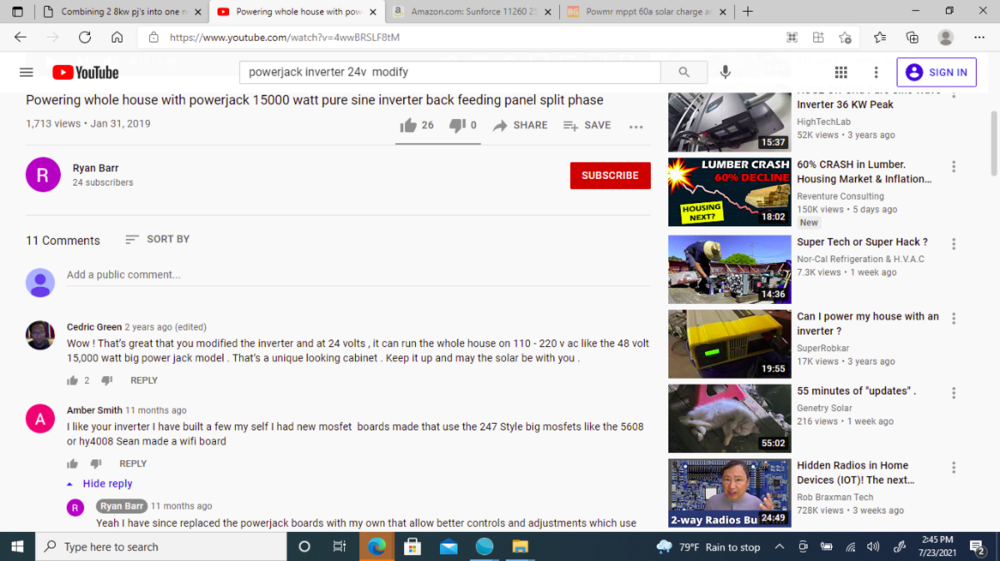Click in the YouTube search box
Image resolution: width=1000 pixels, height=561 pixels.
(x=450, y=72)
